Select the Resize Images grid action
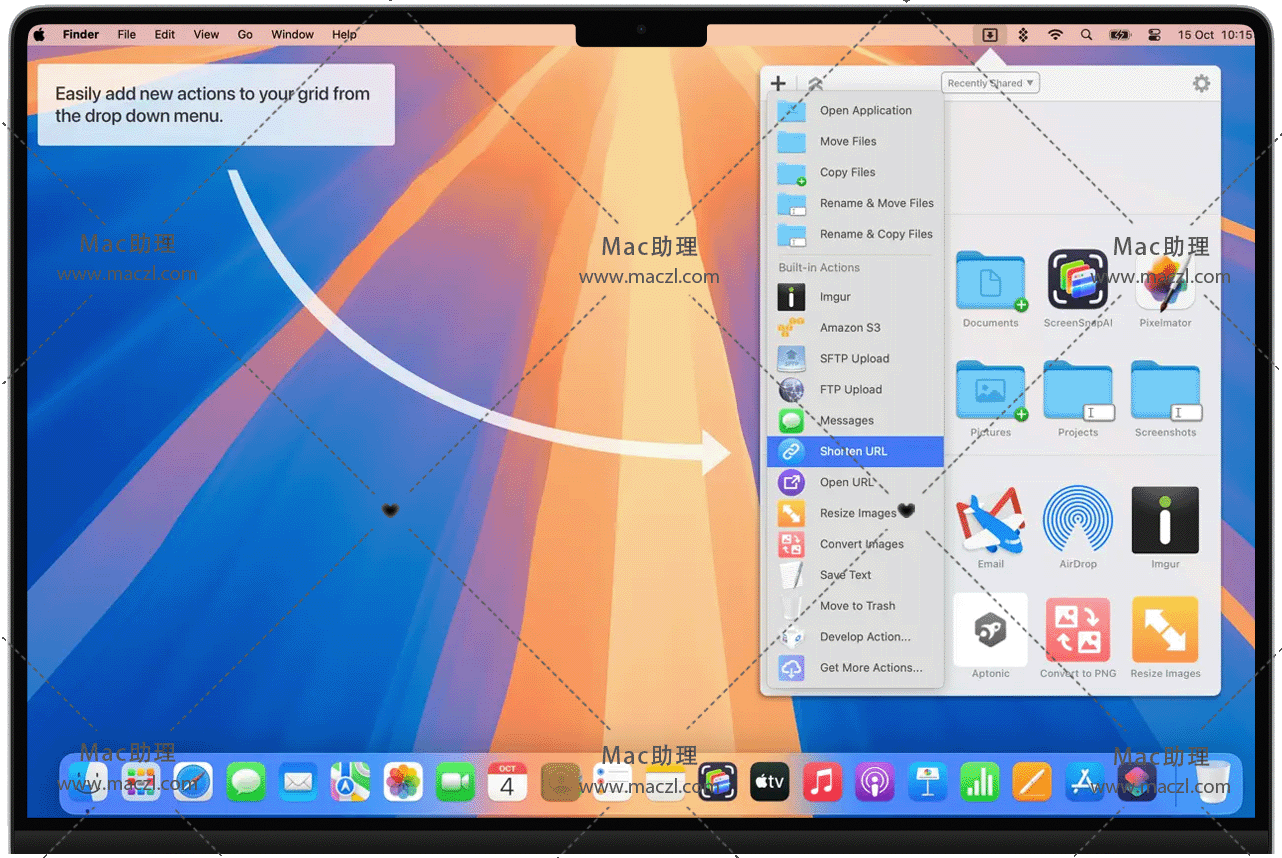This screenshot has width=1282, height=858. pyautogui.click(x=1165, y=631)
